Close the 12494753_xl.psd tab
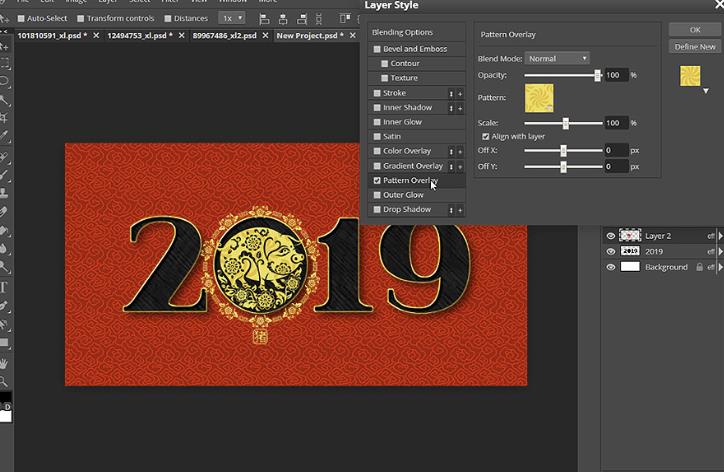724x472 pixels. point(181,36)
